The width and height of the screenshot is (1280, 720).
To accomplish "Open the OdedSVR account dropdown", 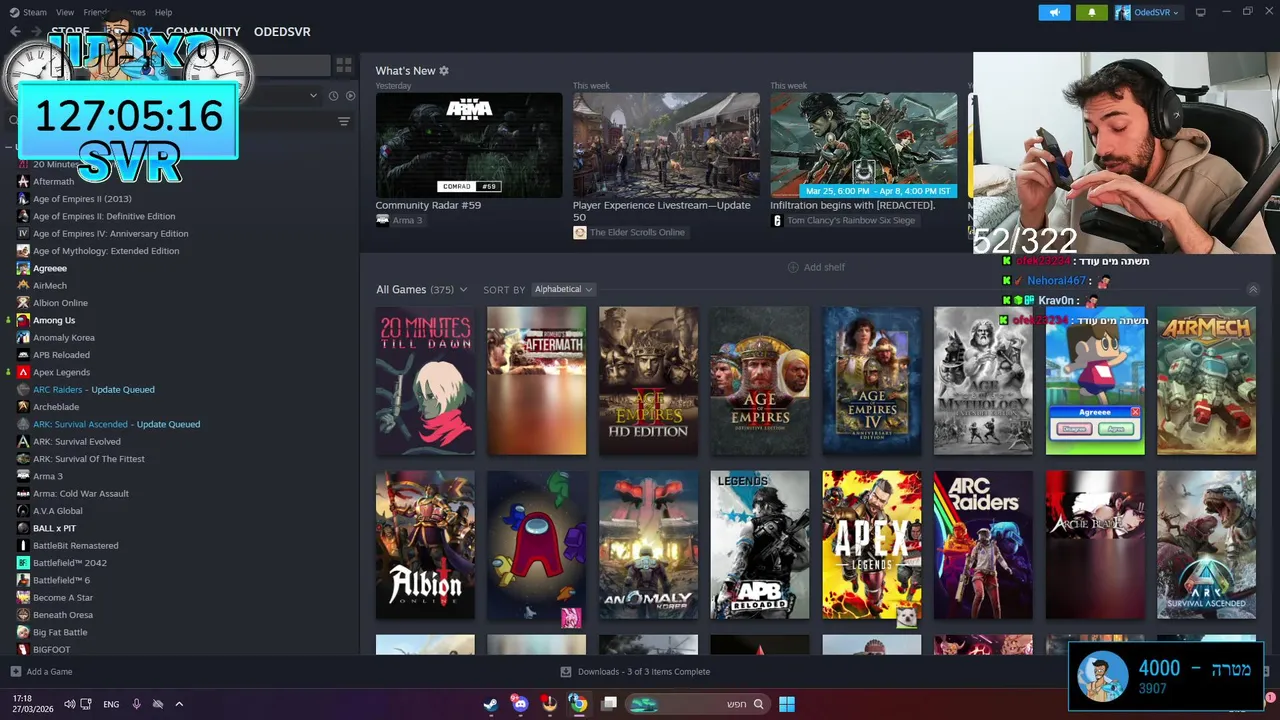I will pyautogui.click(x=1147, y=12).
